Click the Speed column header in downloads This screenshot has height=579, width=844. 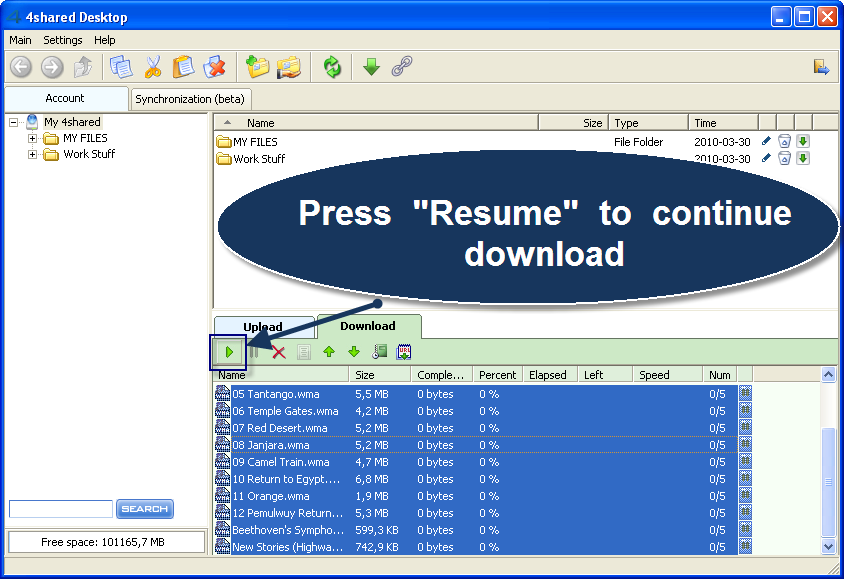click(x=667, y=375)
